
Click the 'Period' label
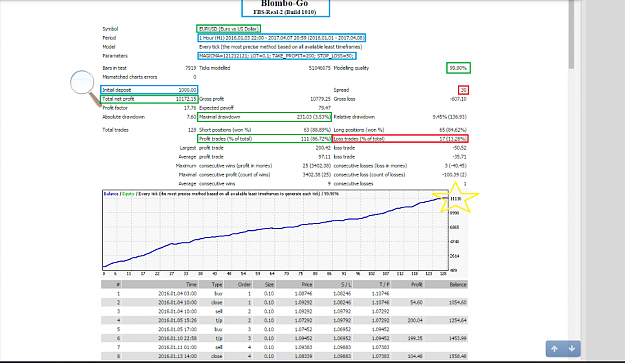[109, 38]
